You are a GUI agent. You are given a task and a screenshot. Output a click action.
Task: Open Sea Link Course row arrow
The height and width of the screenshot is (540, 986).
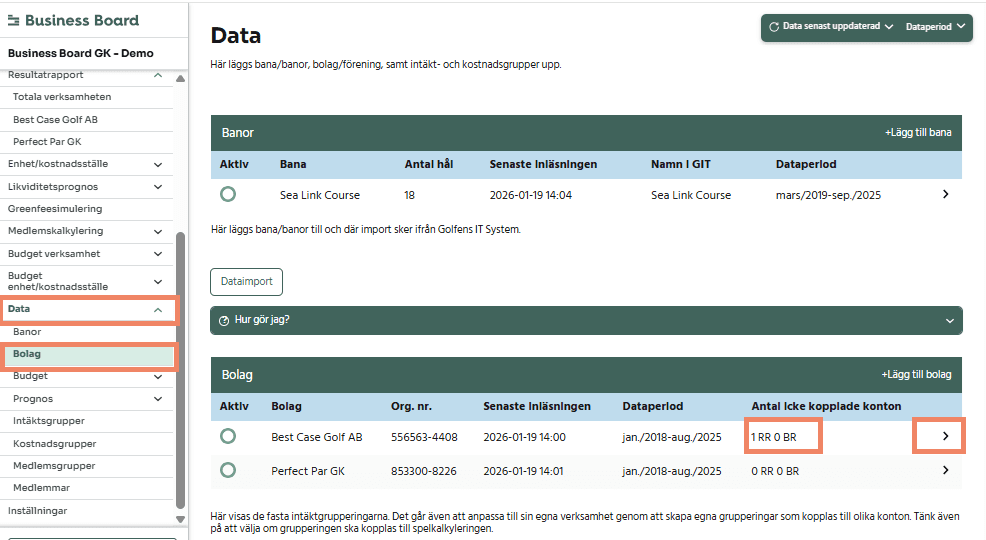pyautogui.click(x=945, y=194)
